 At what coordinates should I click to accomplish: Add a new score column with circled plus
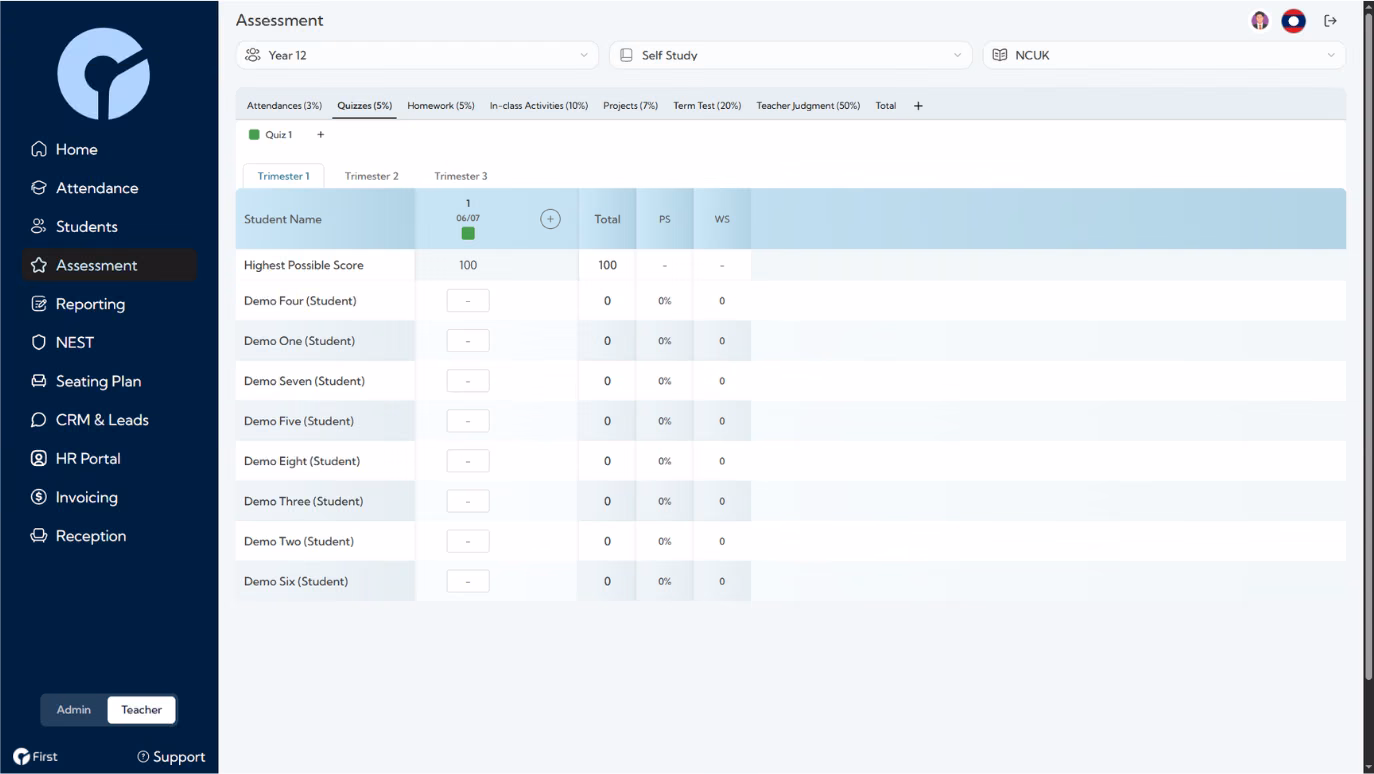pos(550,219)
